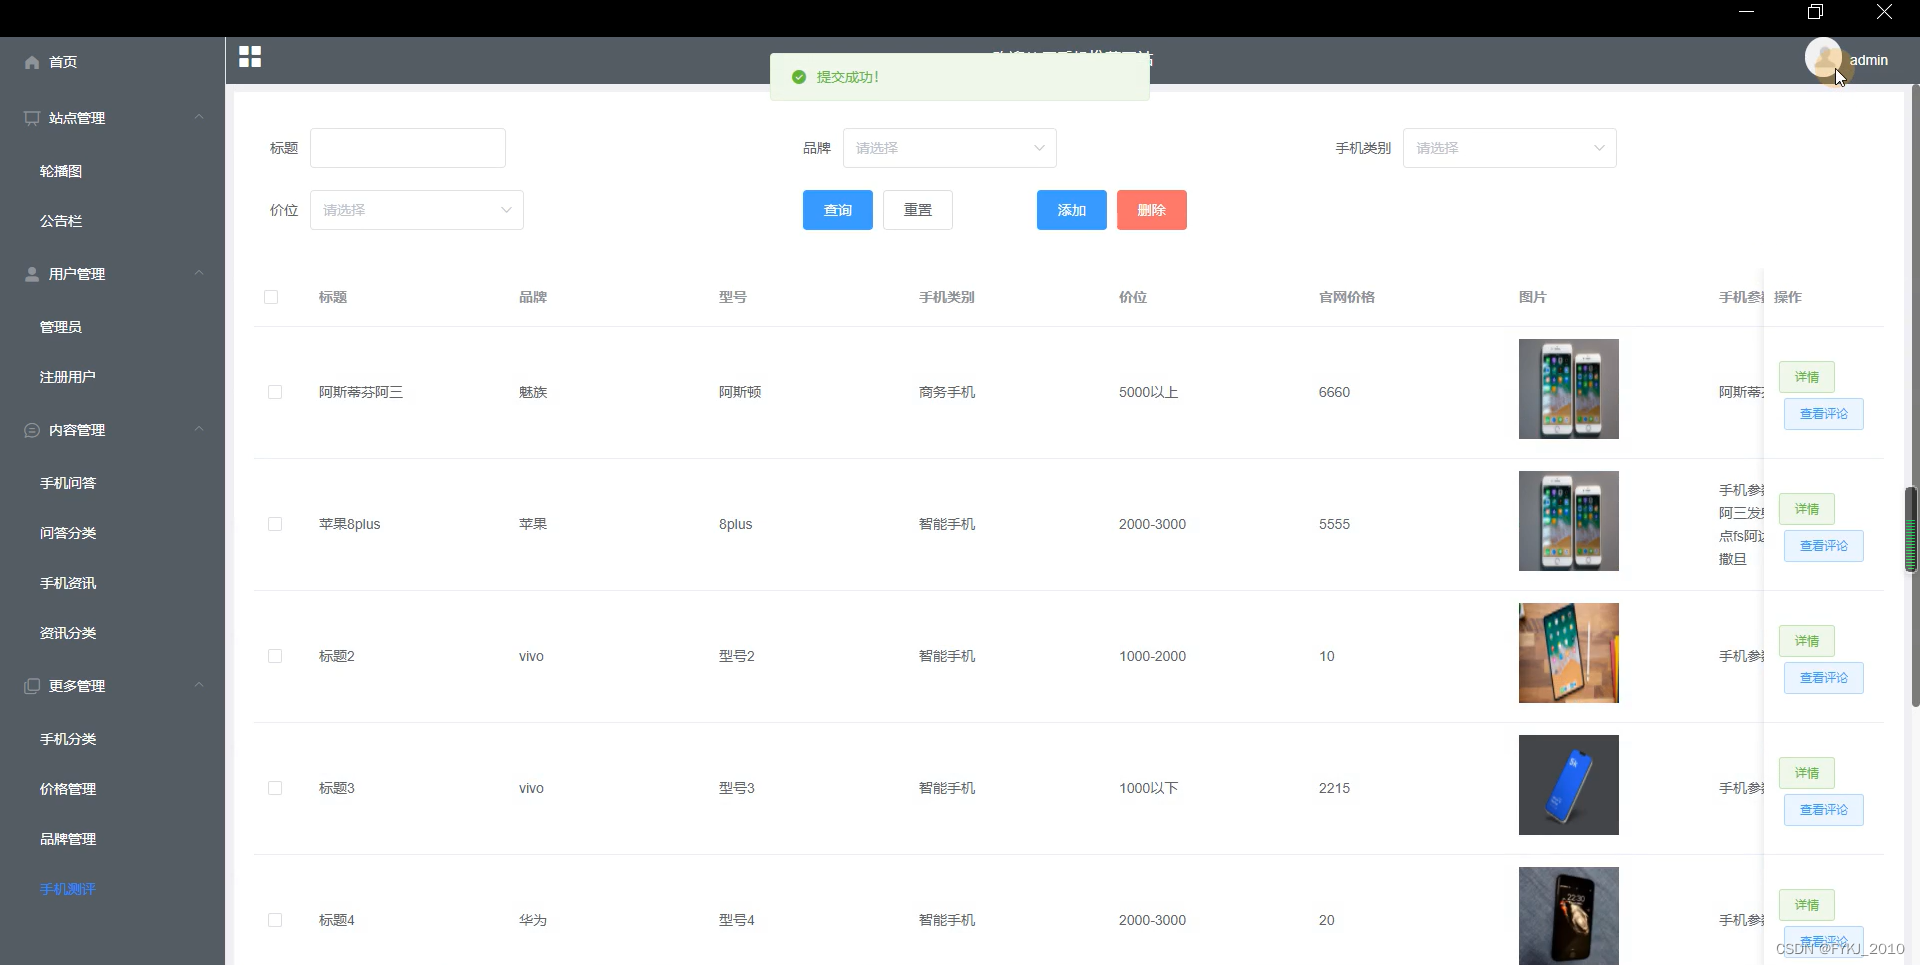This screenshot has height=965, width=1920.
Task: Open 问答分类 menu item
Action: pos(68,533)
